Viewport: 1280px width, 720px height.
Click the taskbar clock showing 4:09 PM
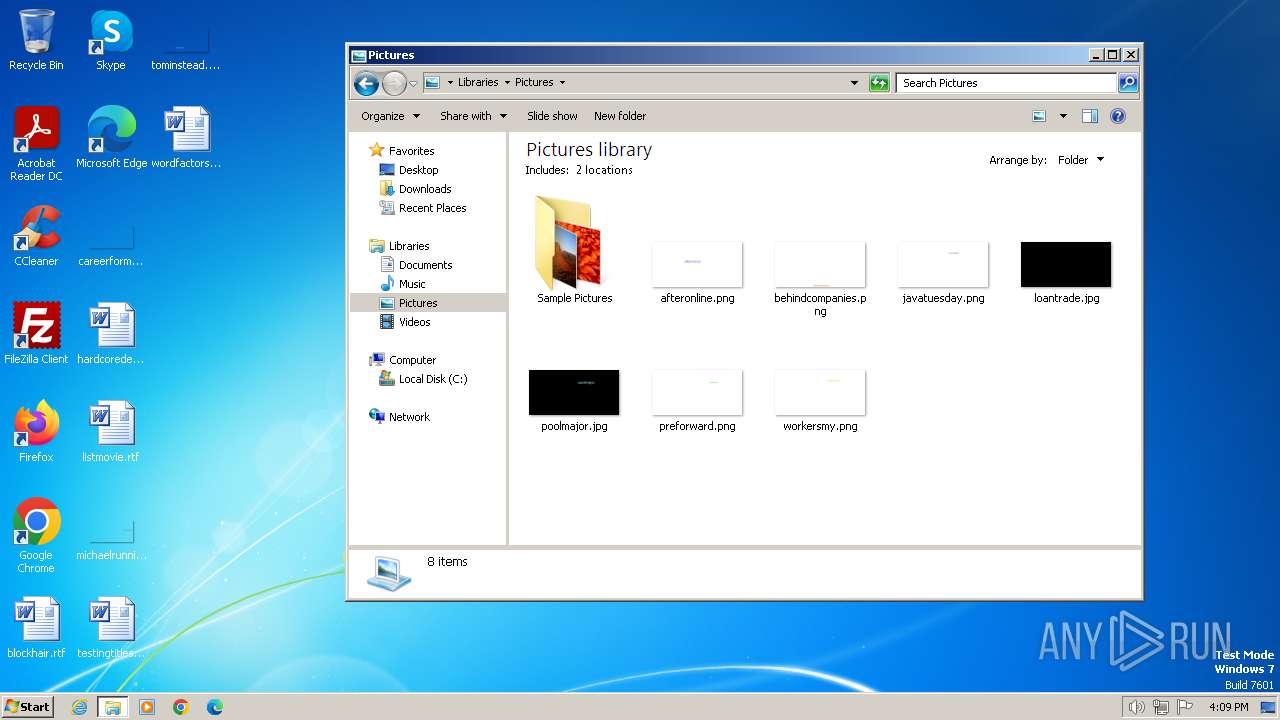point(1228,707)
